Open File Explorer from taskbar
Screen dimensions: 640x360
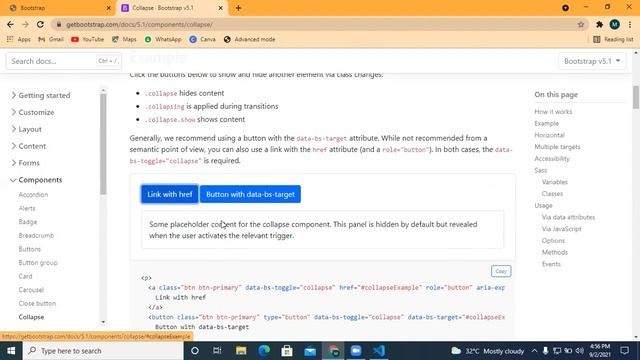tap(241, 351)
